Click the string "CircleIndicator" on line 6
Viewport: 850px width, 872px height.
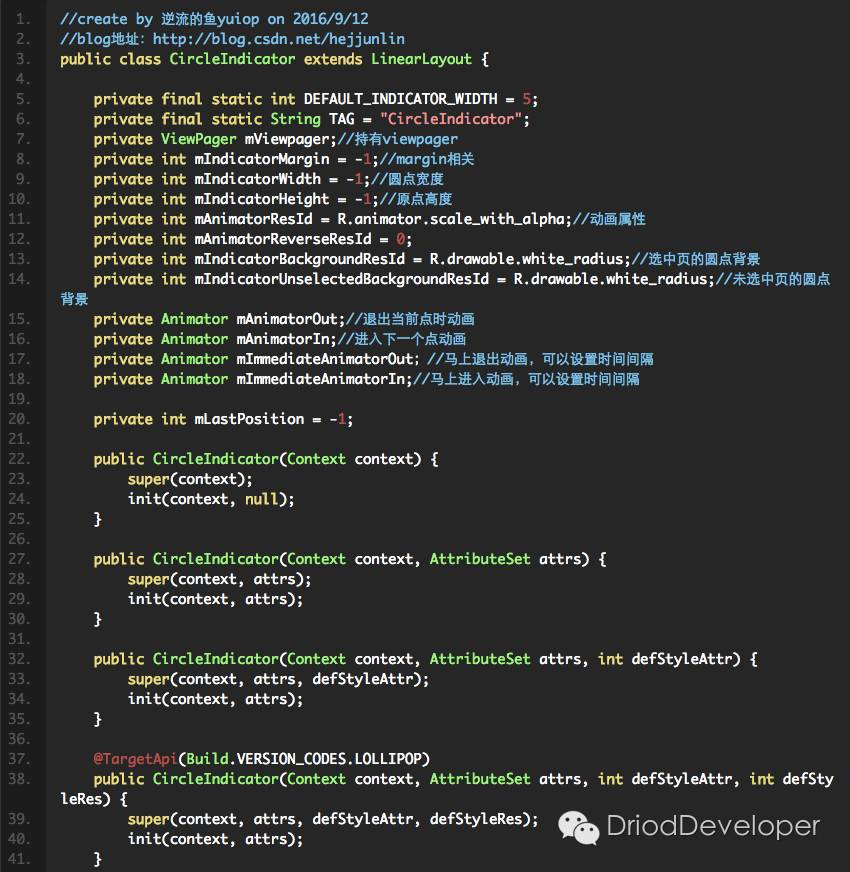point(451,119)
